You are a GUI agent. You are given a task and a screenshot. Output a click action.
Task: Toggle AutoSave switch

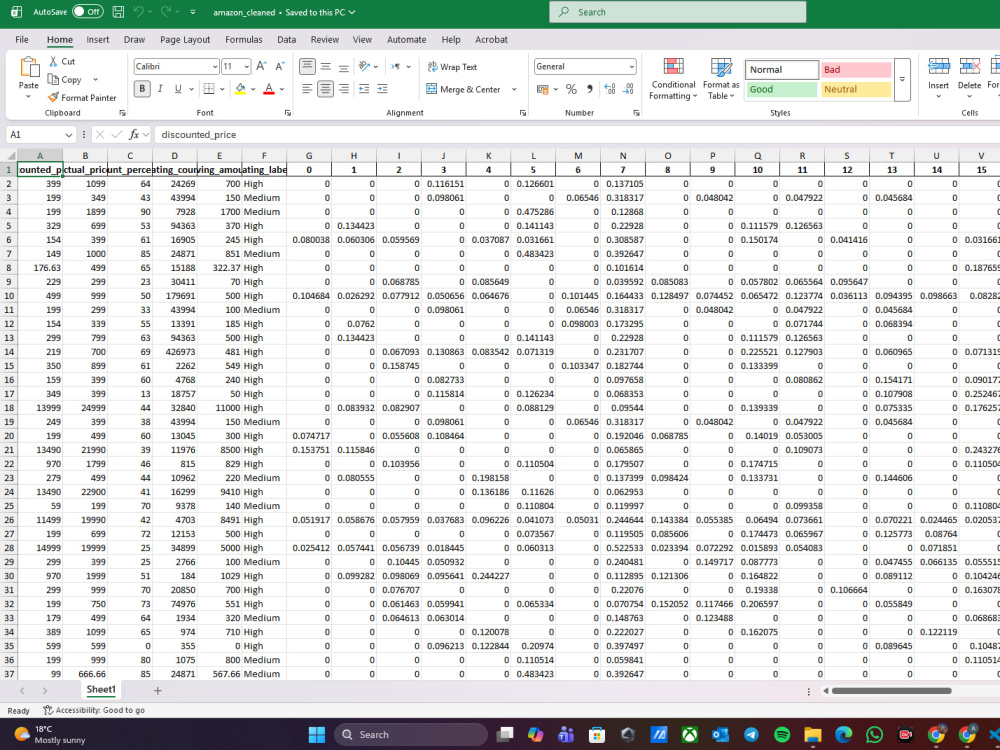(x=87, y=11)
